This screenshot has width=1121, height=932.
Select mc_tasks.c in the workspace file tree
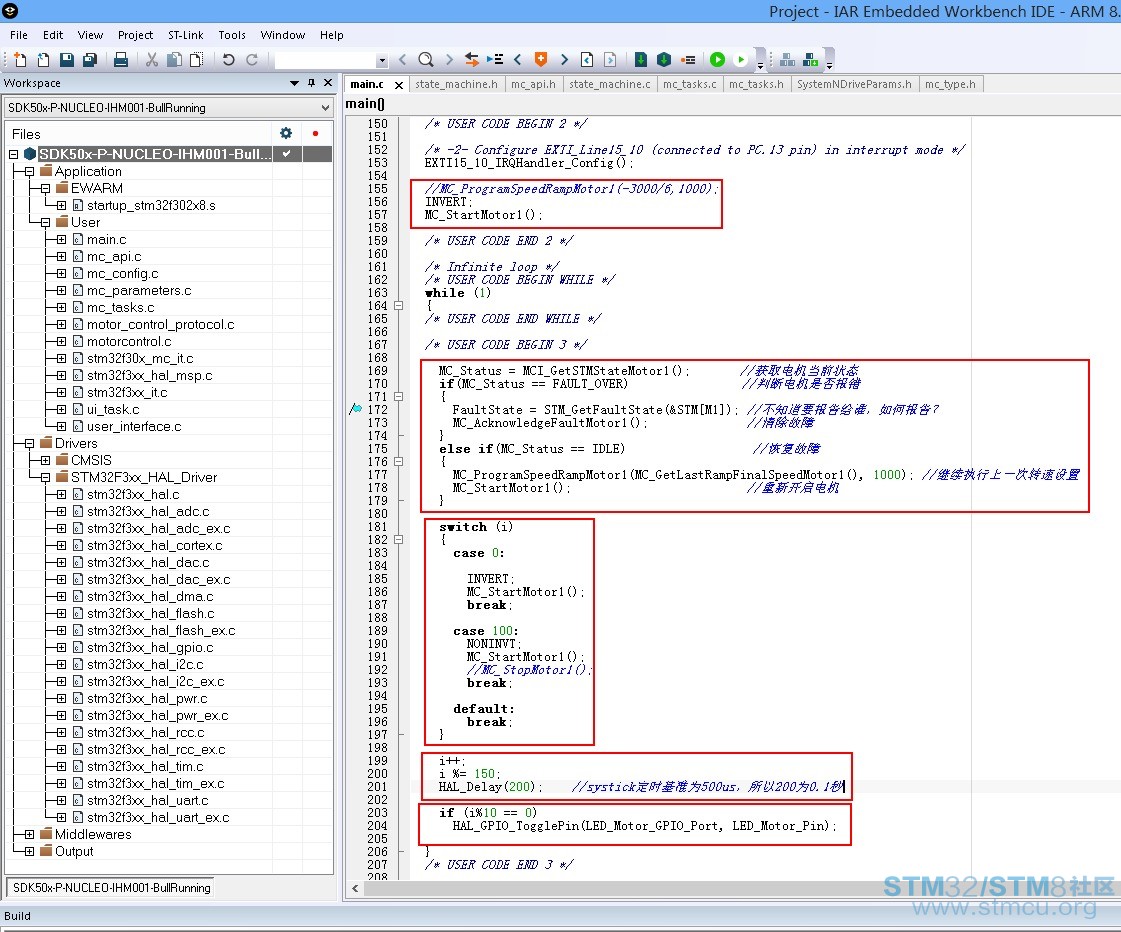point(120,307)
